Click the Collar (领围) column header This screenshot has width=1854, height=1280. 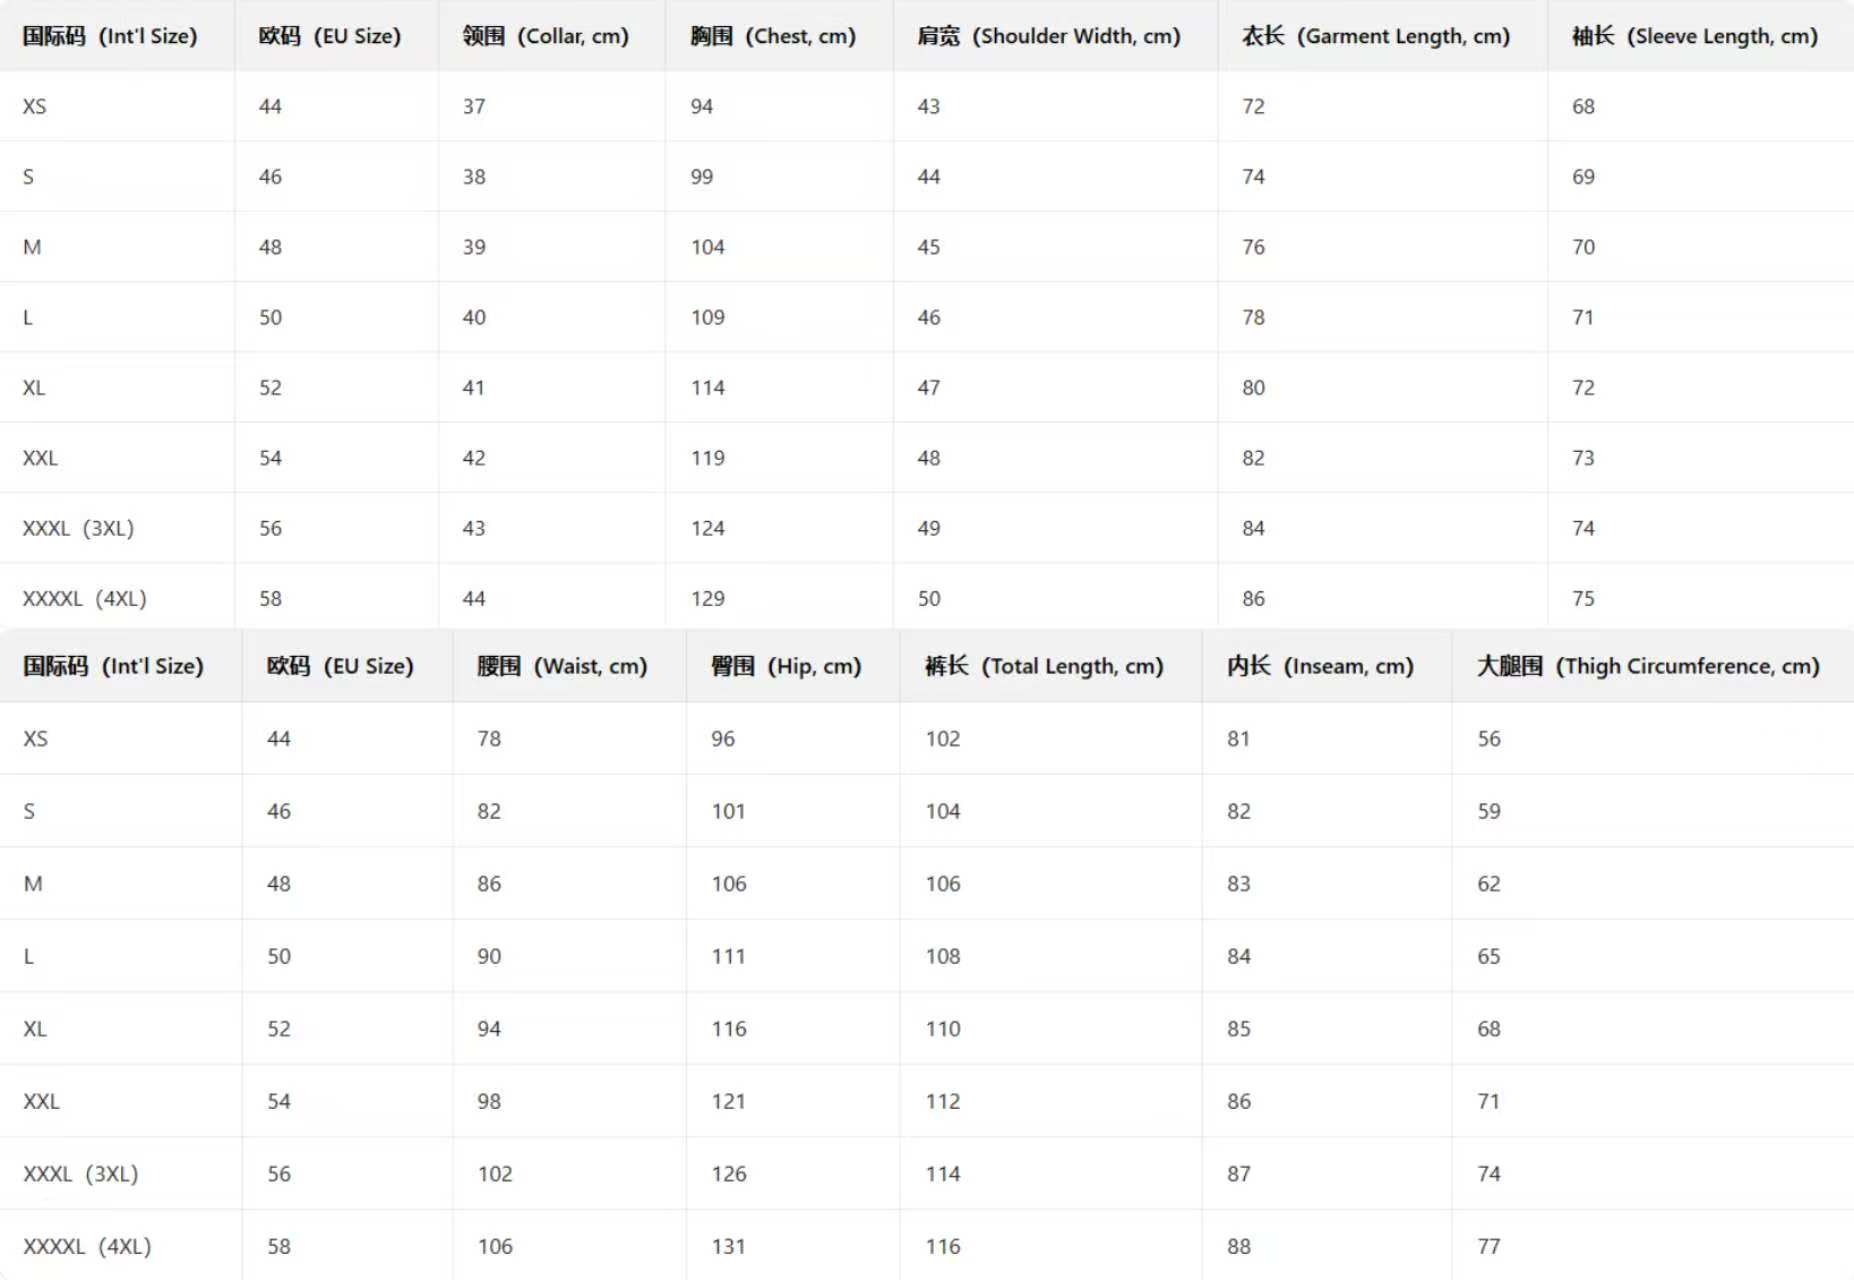[545, 36]
